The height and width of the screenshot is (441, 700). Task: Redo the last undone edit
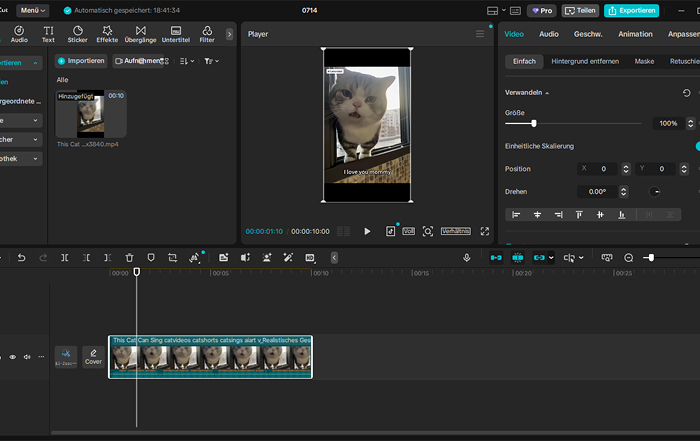[43, 258]
